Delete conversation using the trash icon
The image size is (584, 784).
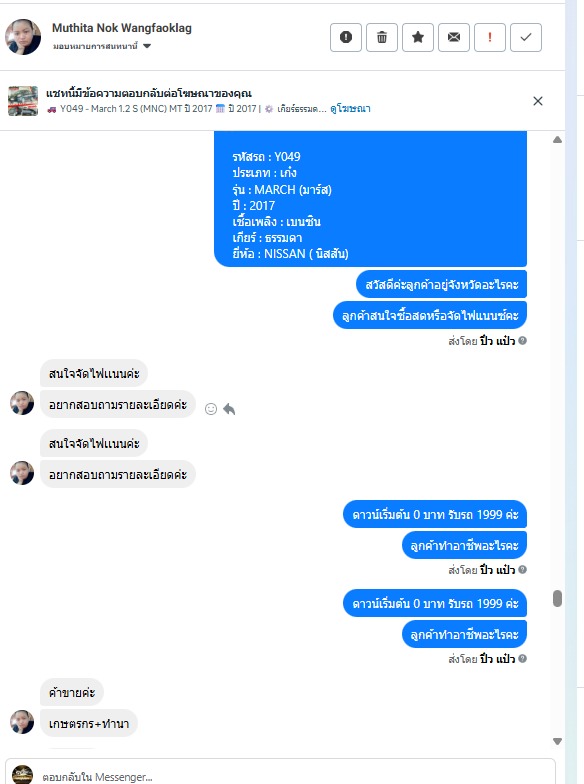(382, 38)
